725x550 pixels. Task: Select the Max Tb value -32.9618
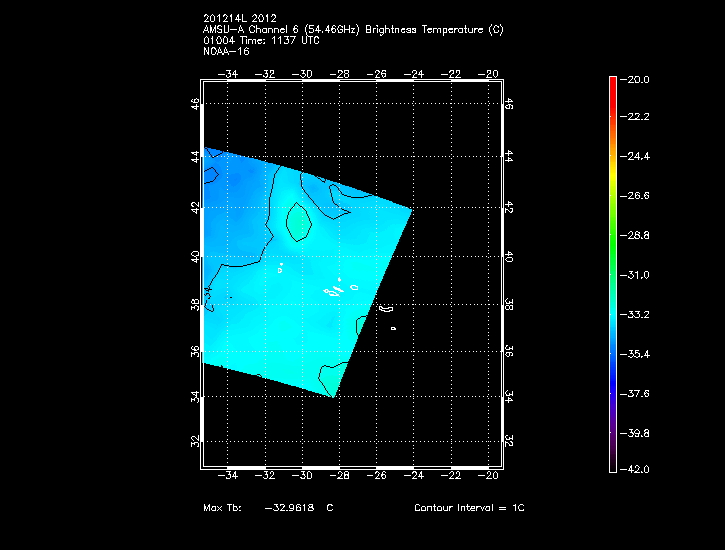click(x=289, y=508)
